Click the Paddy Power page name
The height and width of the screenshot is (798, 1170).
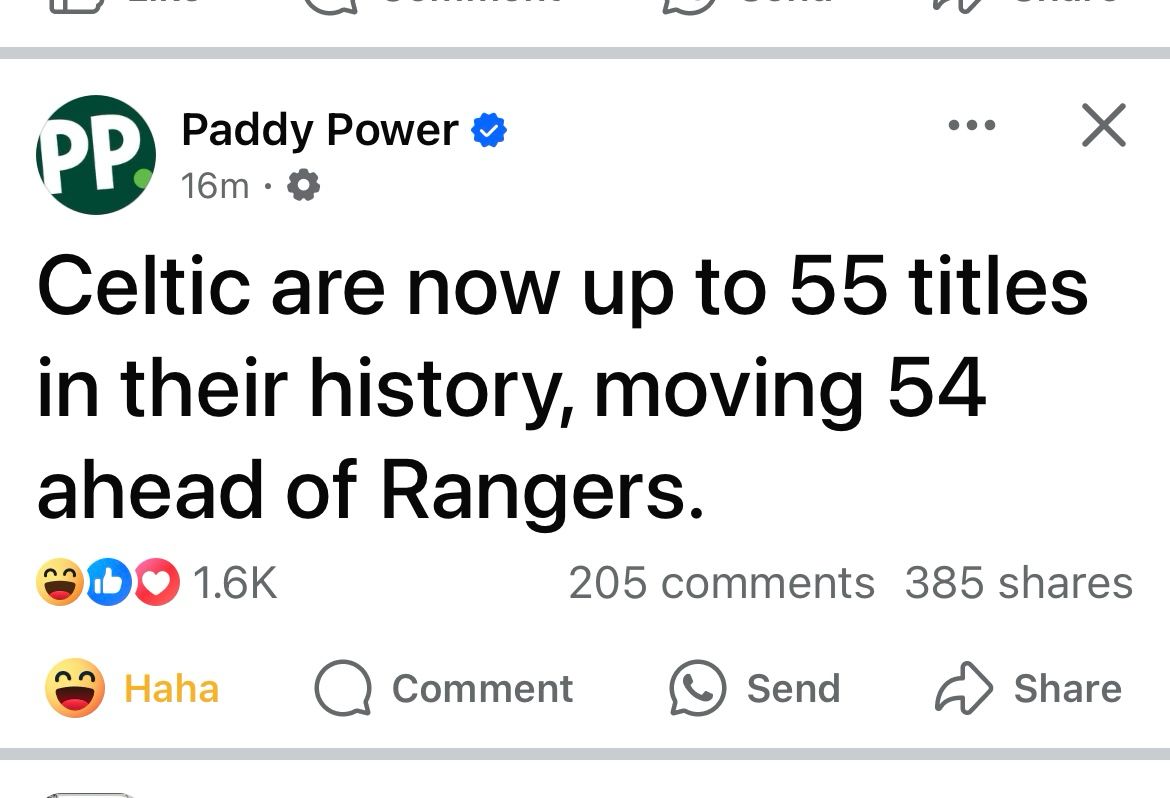tap(319, 130)
